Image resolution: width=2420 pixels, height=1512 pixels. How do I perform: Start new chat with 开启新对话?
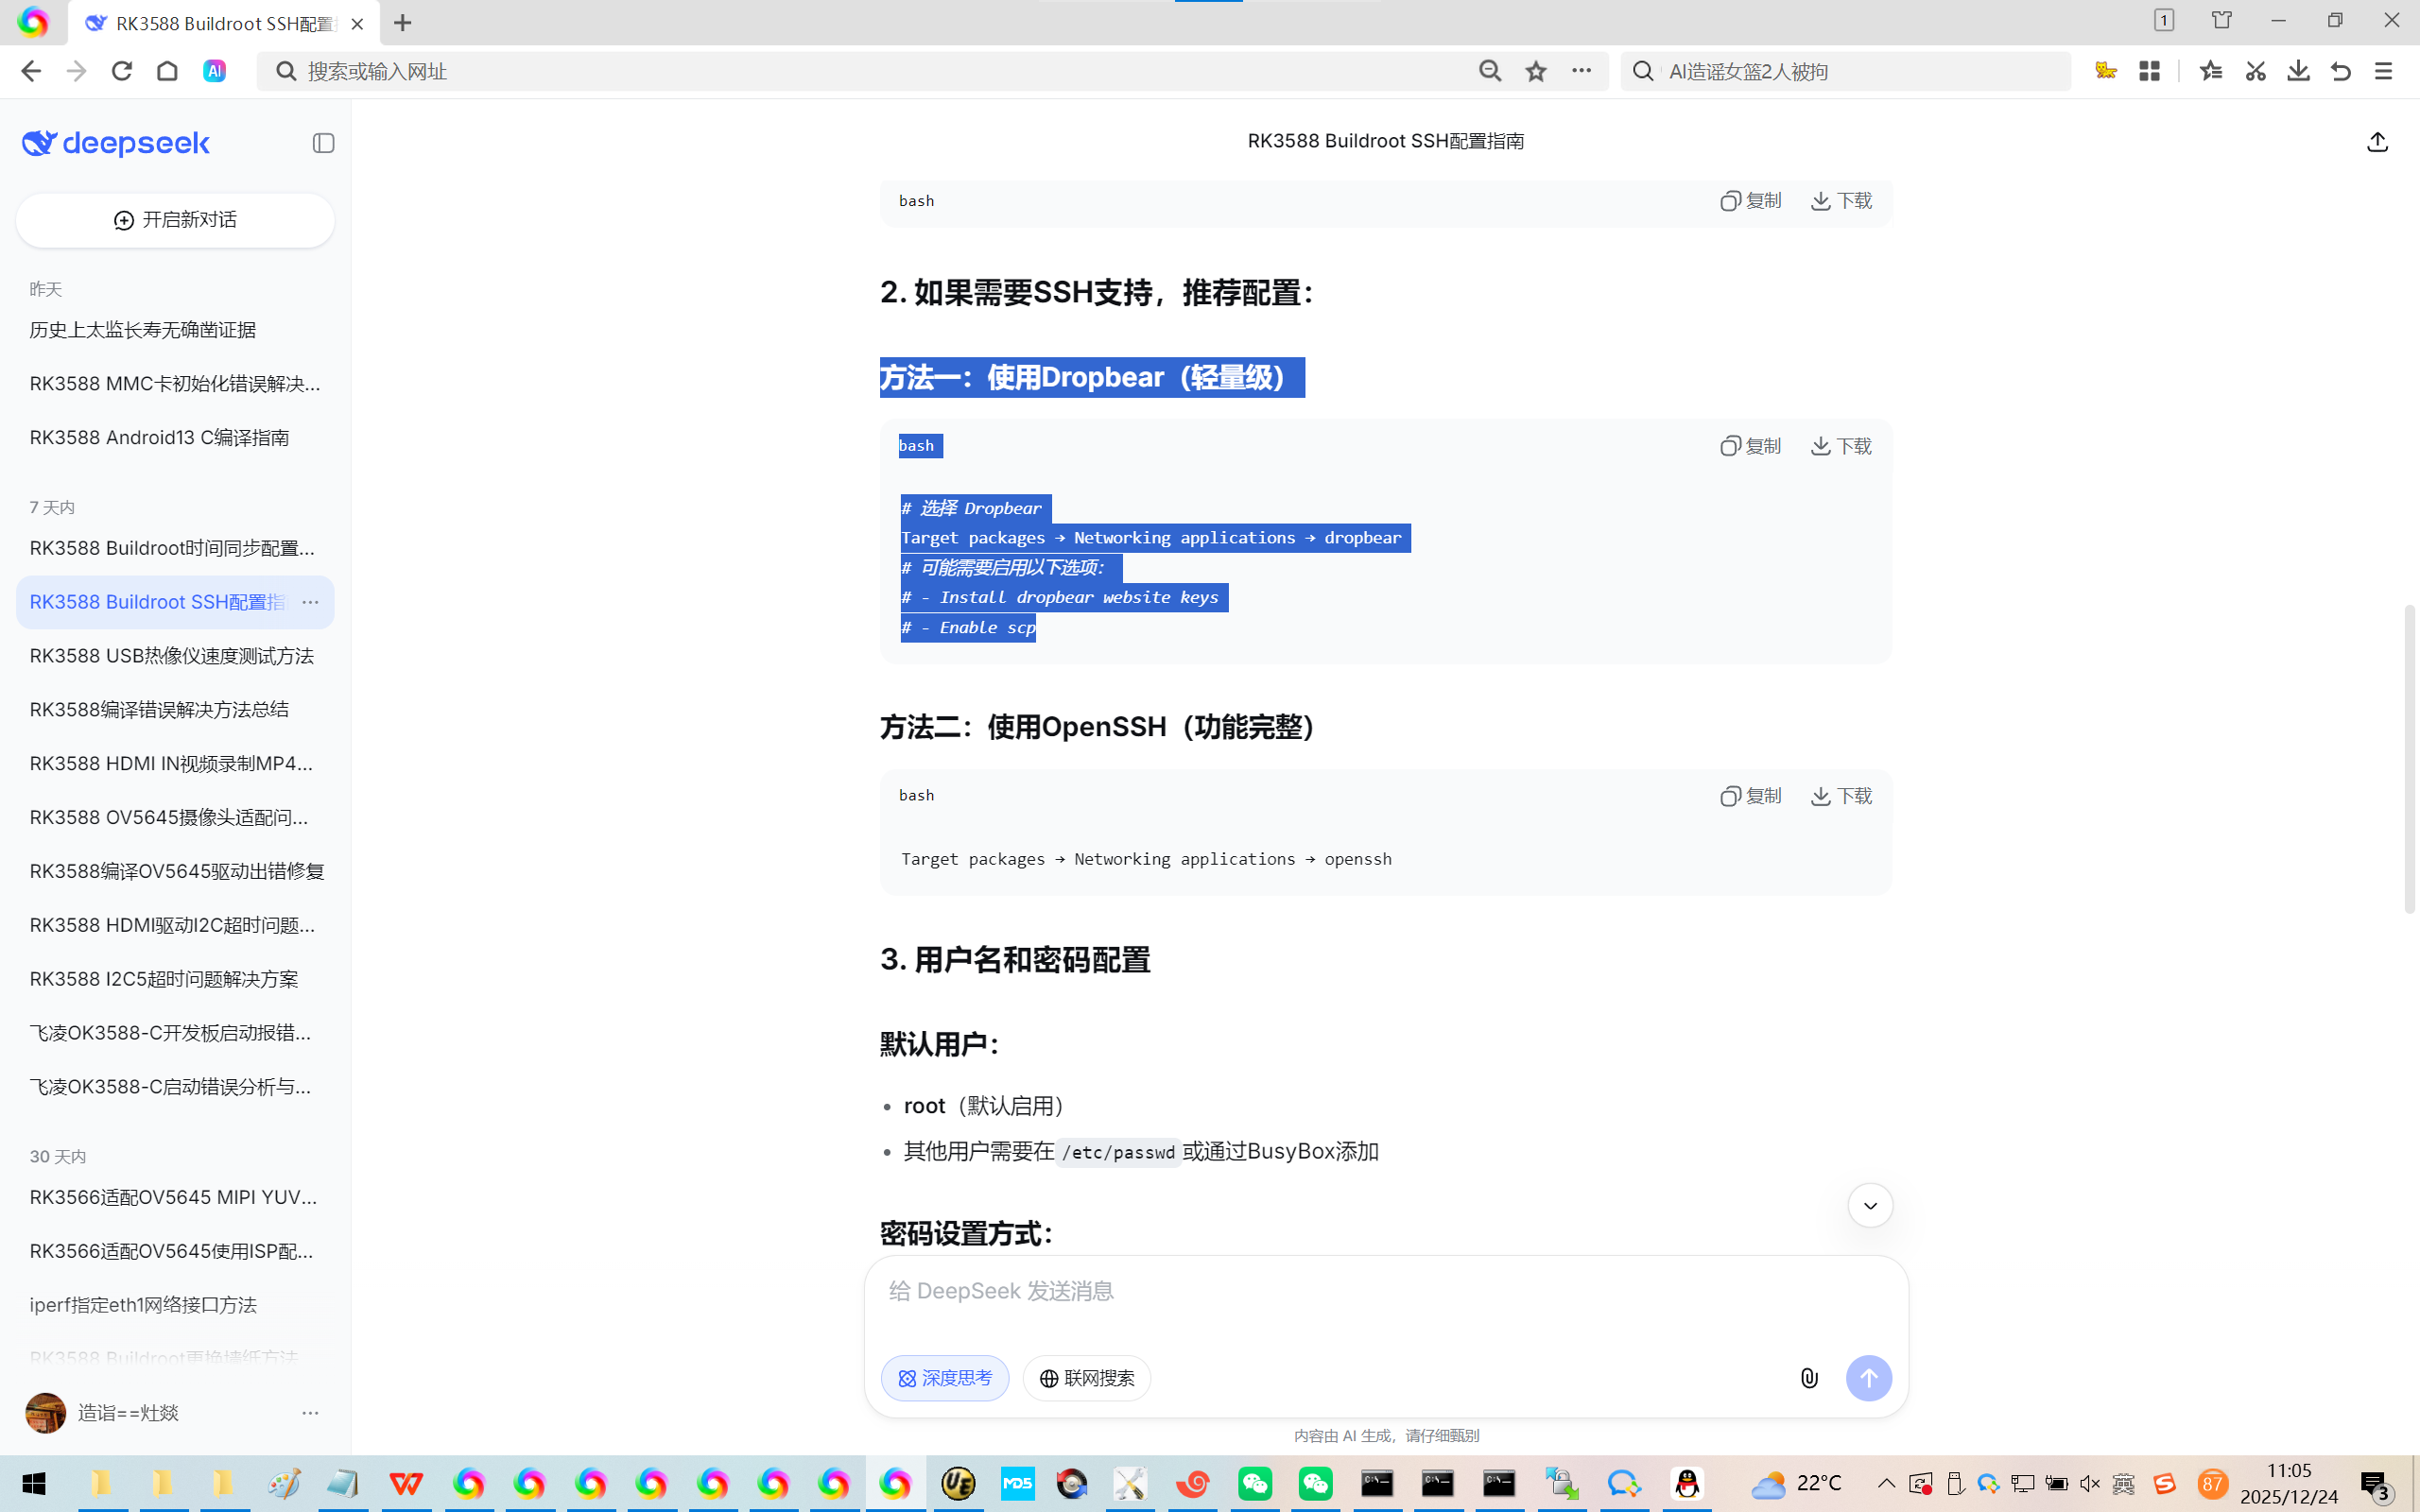pyautogui.click(x=175, y=220)
